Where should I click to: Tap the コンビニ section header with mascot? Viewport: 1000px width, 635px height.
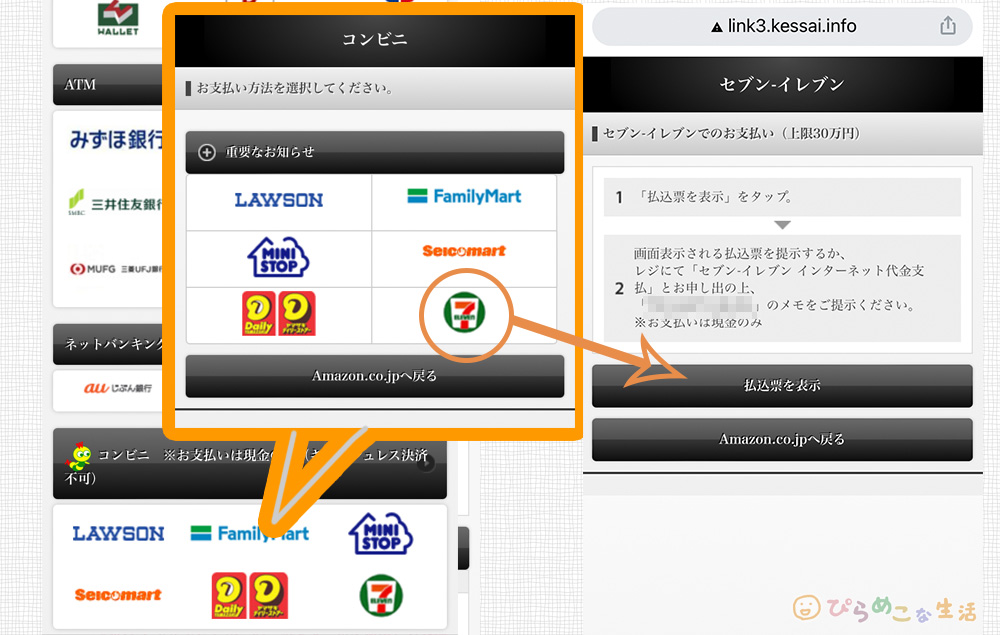coord(250,463)
